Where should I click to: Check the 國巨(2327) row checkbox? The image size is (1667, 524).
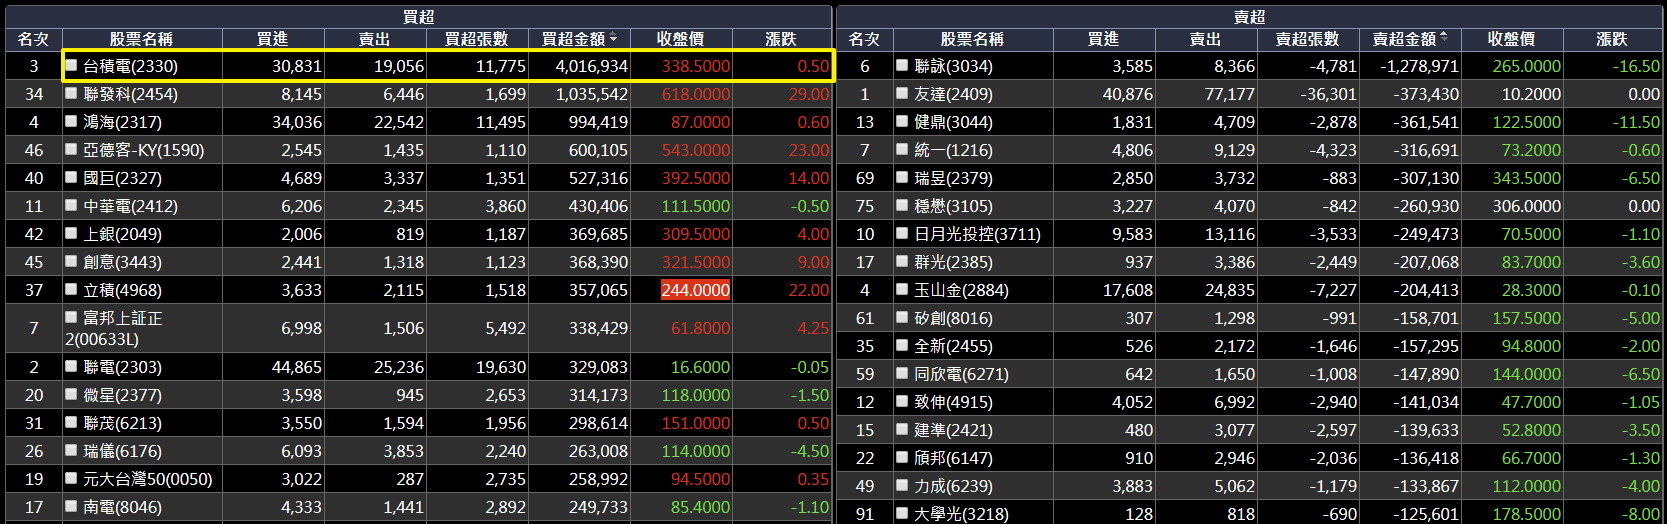click(71, 177)
